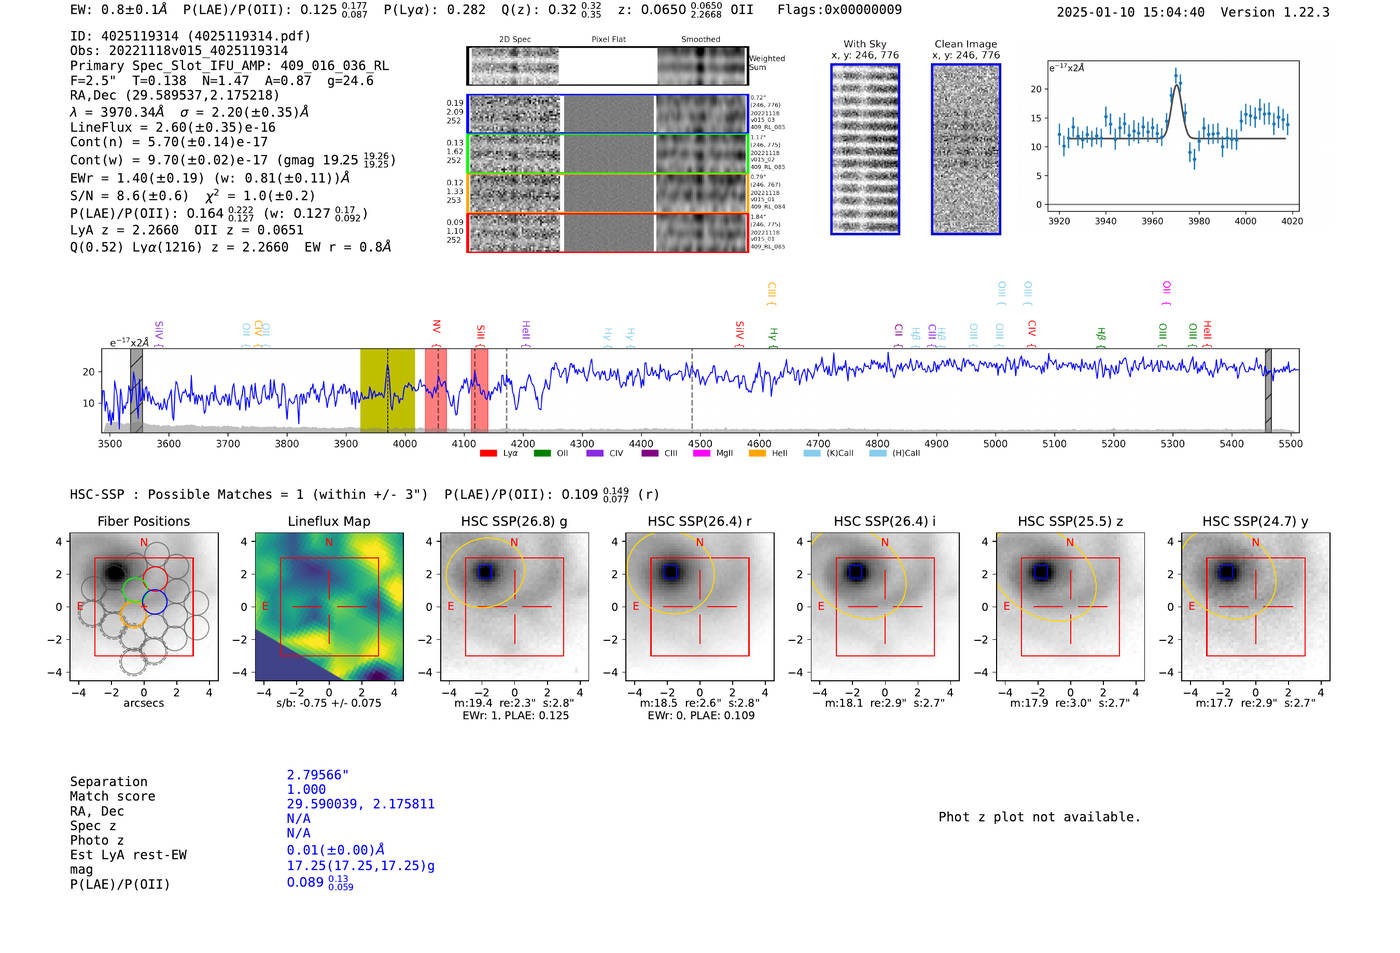Select the red-bordered 2D fiber spectrum row
This screenshot has height=953, width=1400.
[607, 232]
